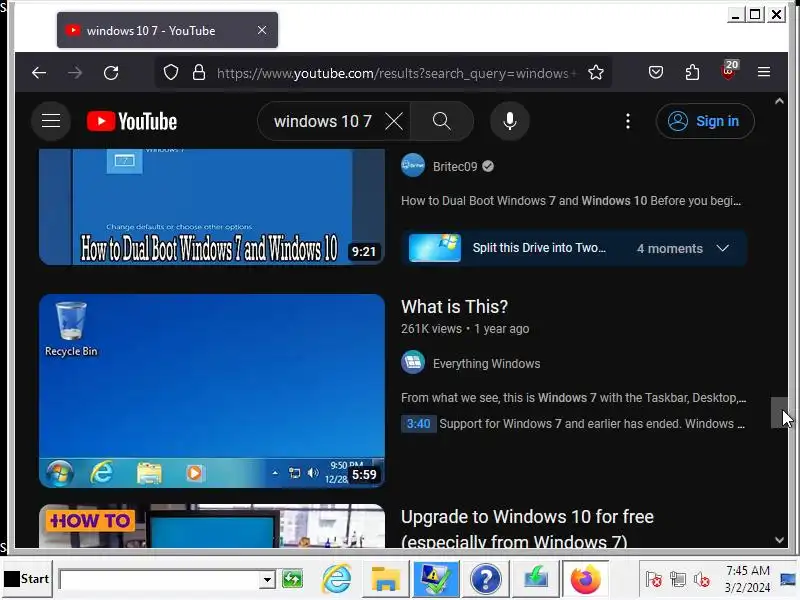Open the taskbar clock showing 7:45 AM
The height and width of the screenshot is (600, 800).
pos(747,579)
